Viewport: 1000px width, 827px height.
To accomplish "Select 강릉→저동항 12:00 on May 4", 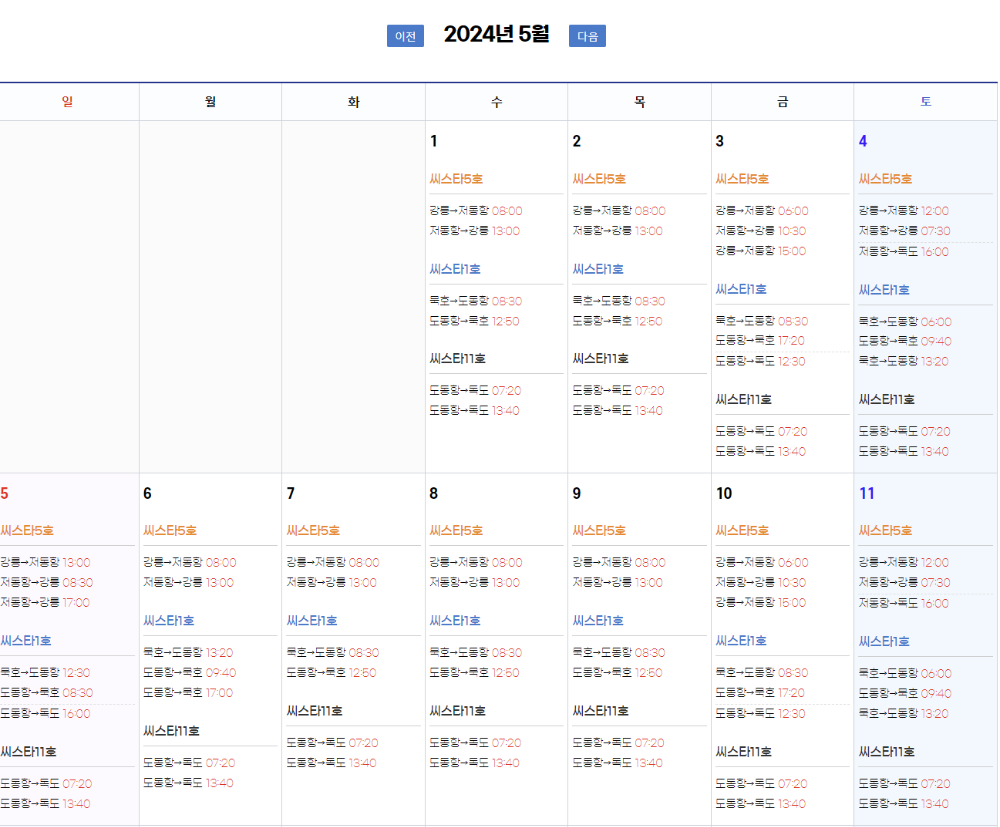I will coord(904,210).
